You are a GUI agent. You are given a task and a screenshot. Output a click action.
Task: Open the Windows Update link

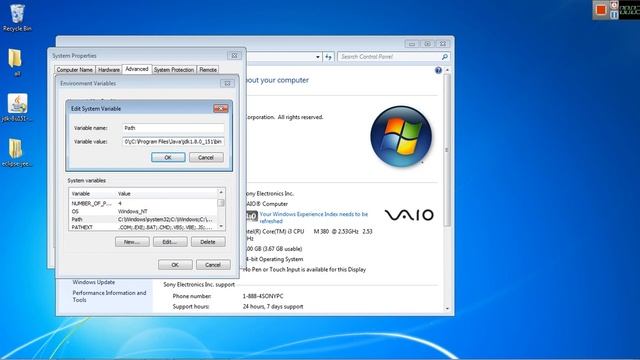pos(93,282)
